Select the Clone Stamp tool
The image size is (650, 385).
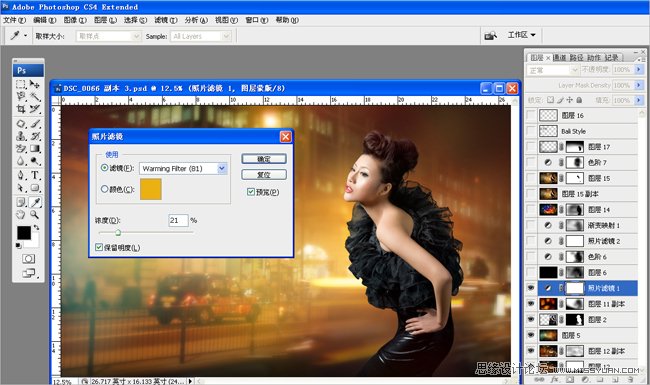21,136
